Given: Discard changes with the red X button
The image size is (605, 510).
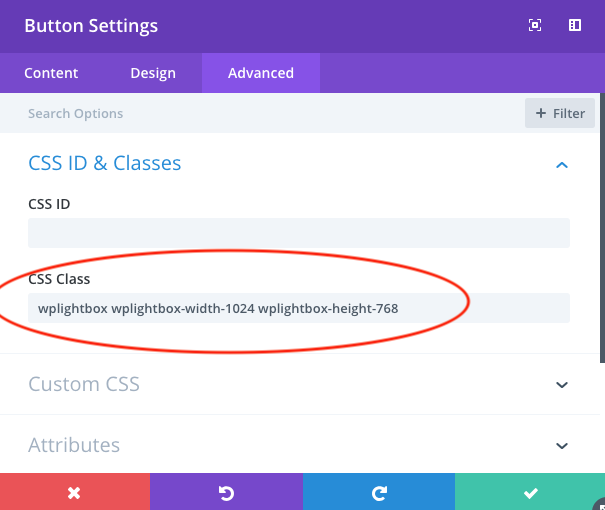Looking at the screenshot, I should [x=74, y=492].
